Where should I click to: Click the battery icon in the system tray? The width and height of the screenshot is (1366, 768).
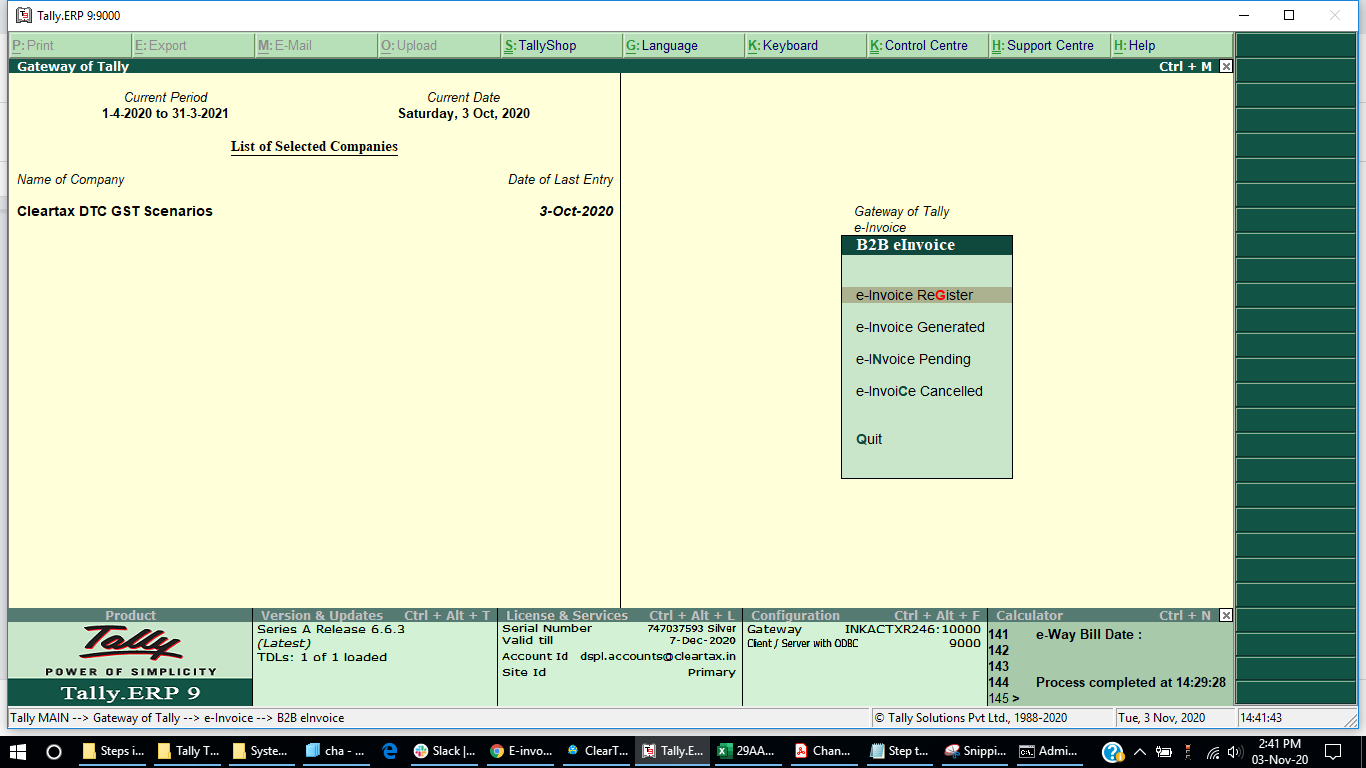1163,751
